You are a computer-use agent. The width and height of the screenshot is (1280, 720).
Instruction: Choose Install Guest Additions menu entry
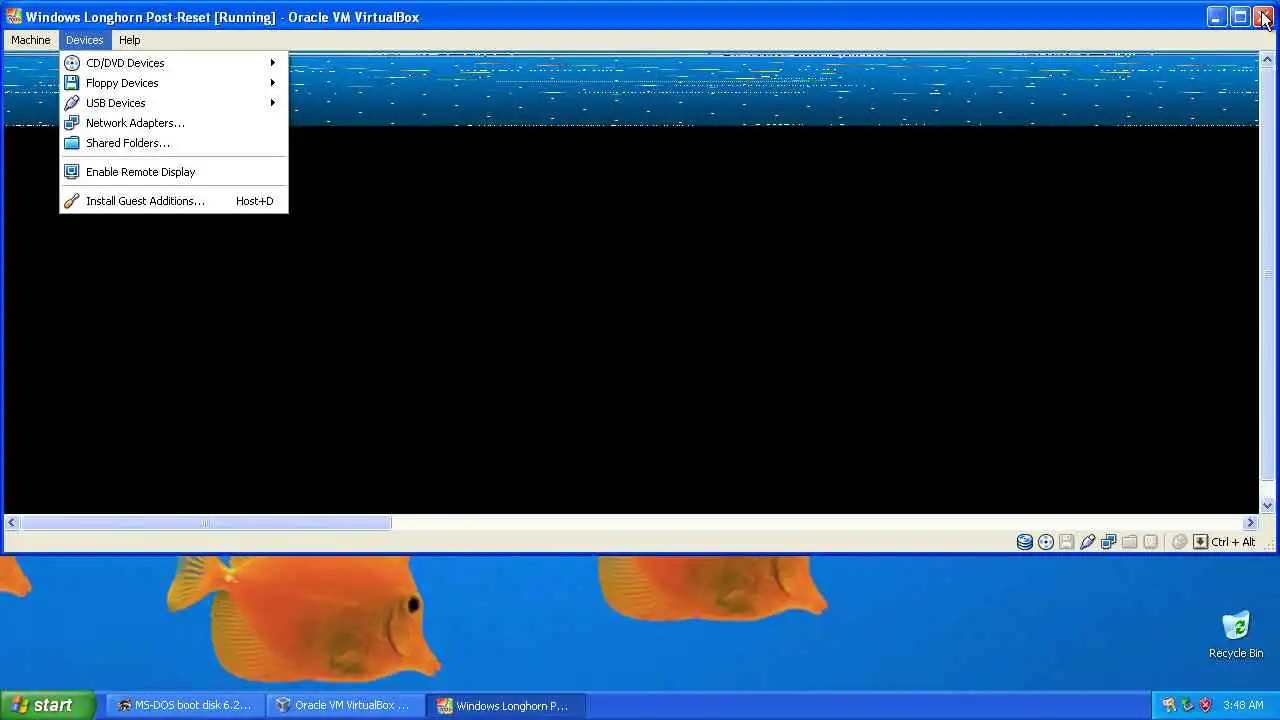point(173,201)
